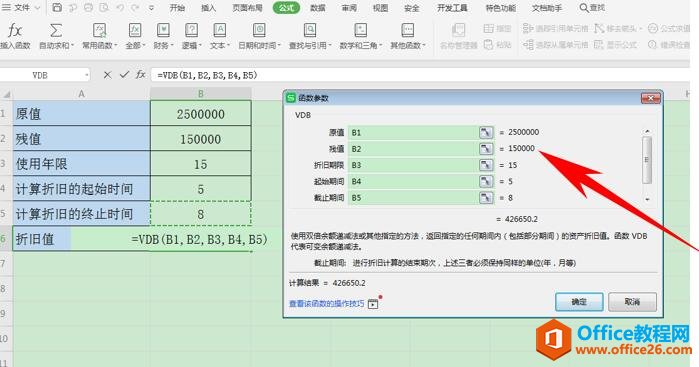Select the 公式 (Formulas) tab
The height and width of the screenshot is (367, 699).
coord(286,8)
